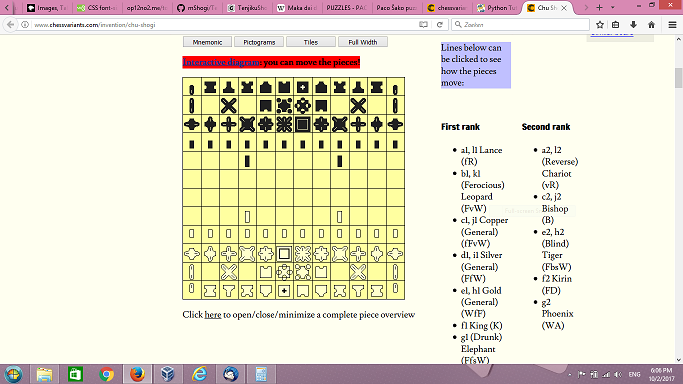Screen dimensions: 683x384
Task: Choose the Tiles piece style button
Action: point(311,42)
